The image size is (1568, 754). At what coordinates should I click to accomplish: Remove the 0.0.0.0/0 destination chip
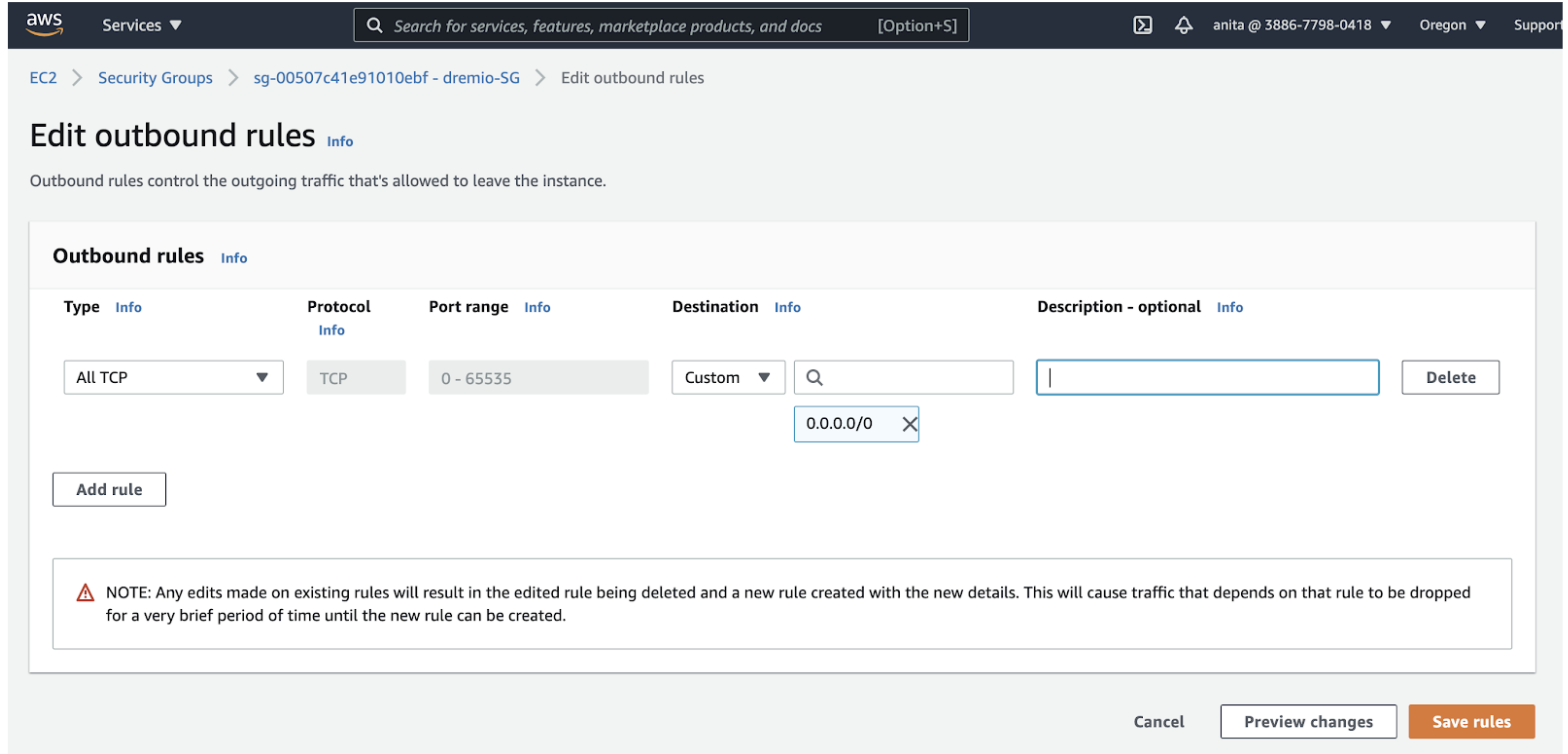tap(909, 424)
